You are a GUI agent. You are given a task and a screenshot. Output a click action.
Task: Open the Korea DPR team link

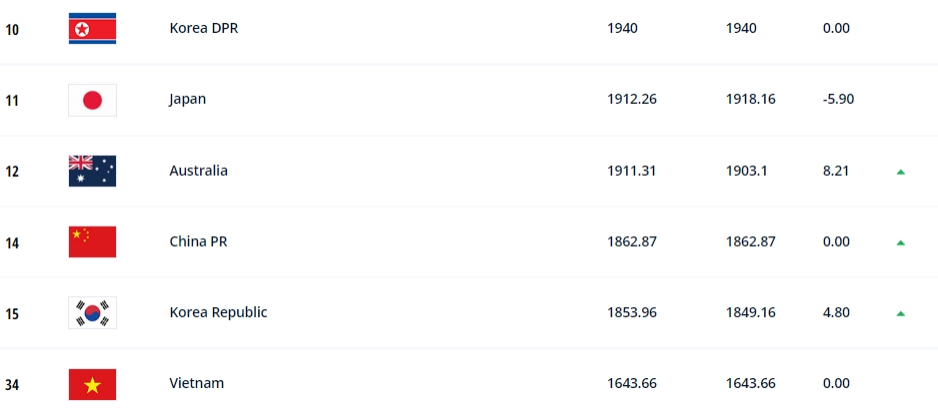pos(203,28)
